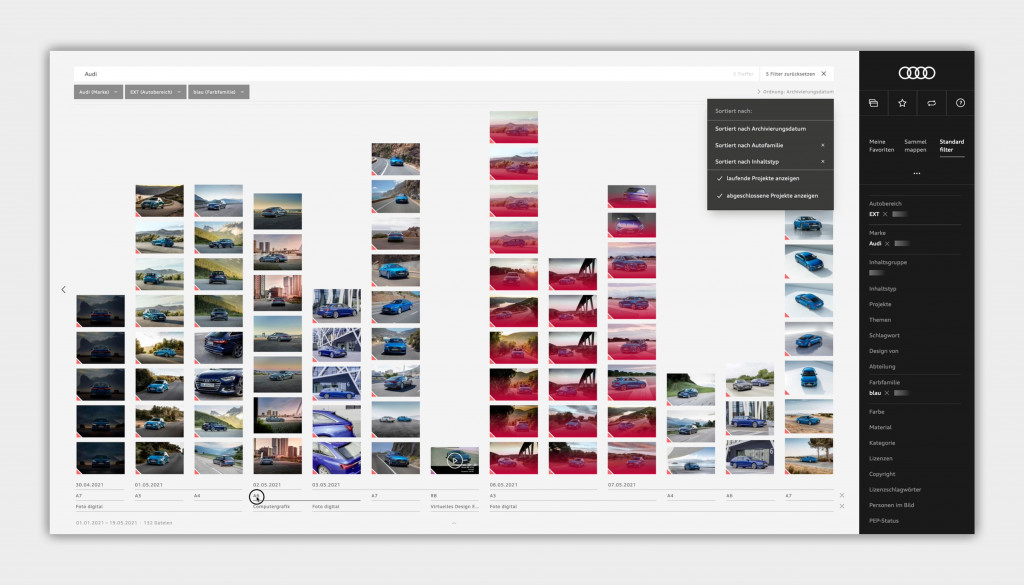Click the zoom lens icon under 02.05.2021
The image size is (1024, 585).
click(257, 496)
